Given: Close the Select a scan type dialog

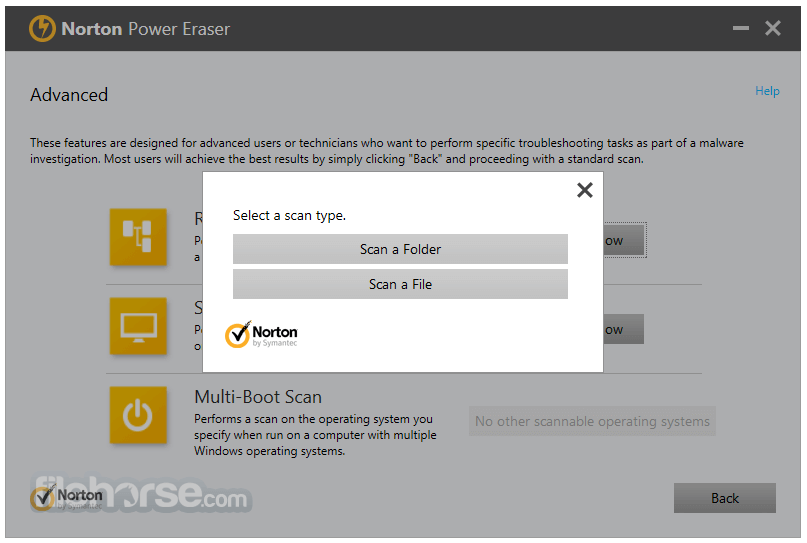Looking at the screenshot, I should 585,190.
